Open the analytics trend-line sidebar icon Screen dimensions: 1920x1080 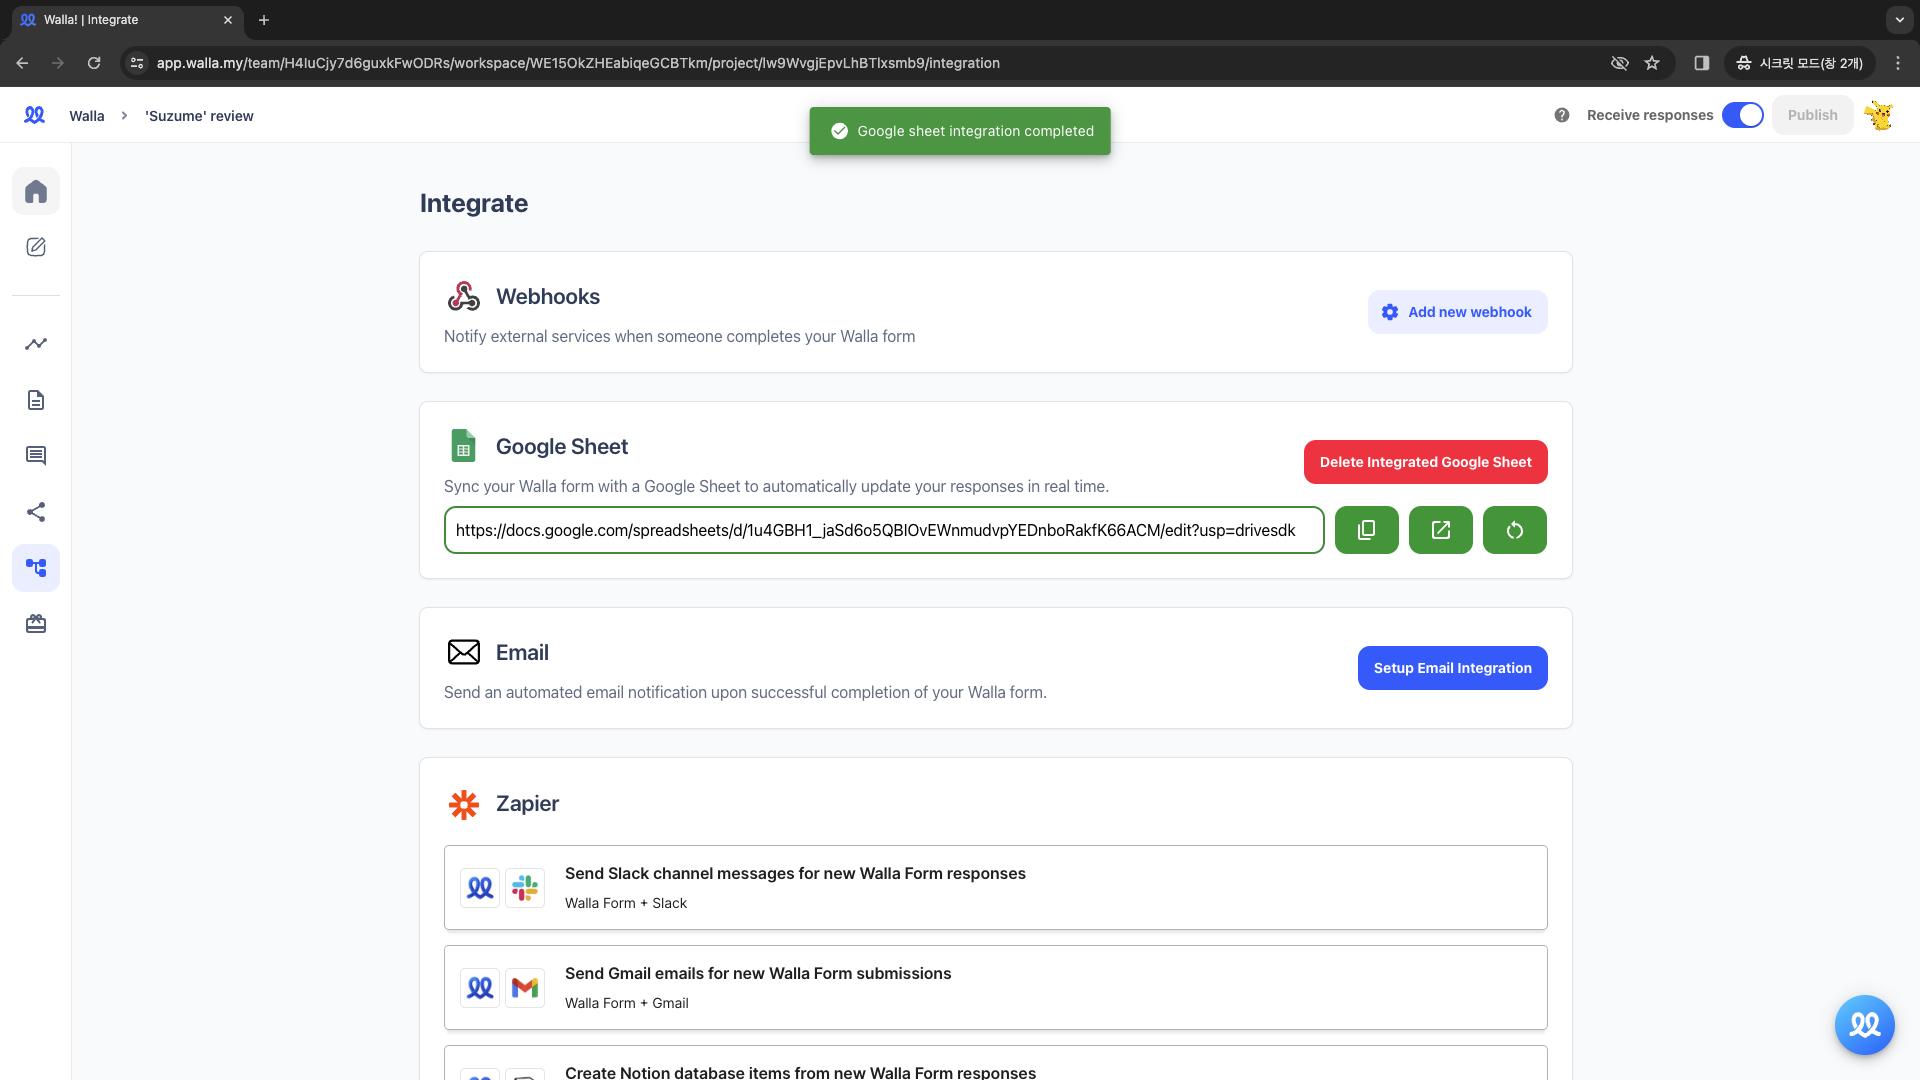pos(36,344)
